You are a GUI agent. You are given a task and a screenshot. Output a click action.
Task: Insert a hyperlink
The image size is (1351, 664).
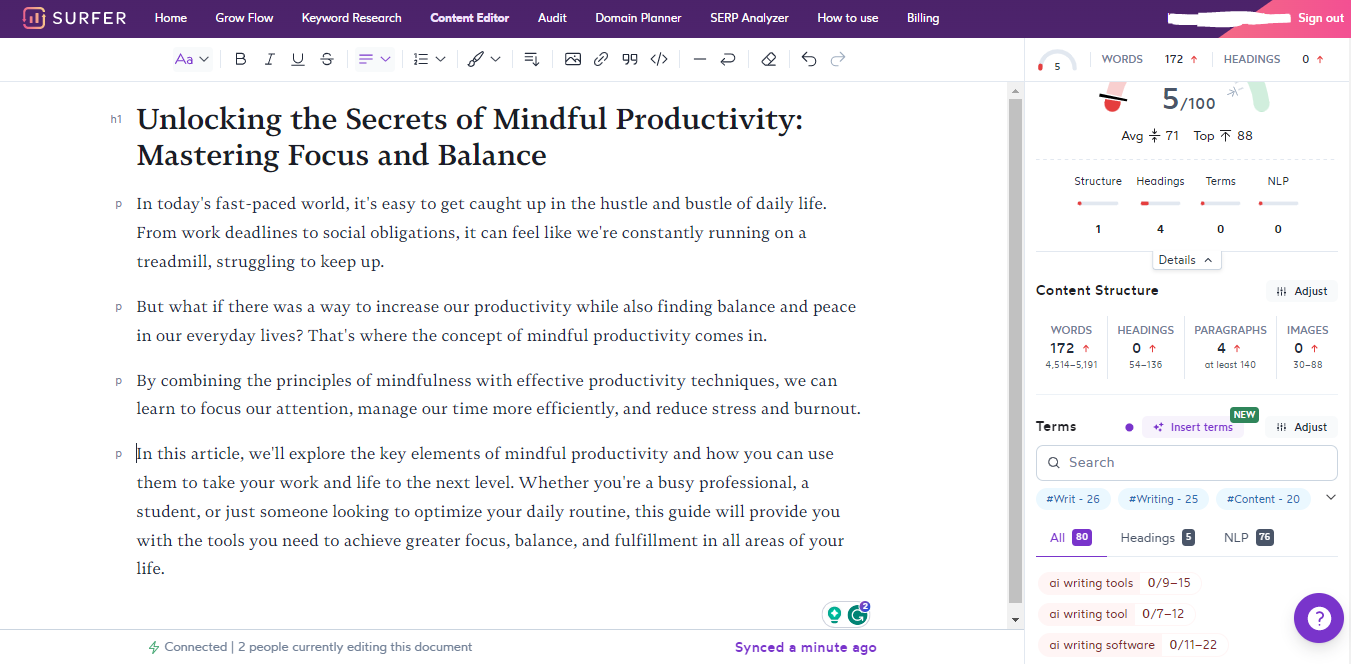point(600,59)
